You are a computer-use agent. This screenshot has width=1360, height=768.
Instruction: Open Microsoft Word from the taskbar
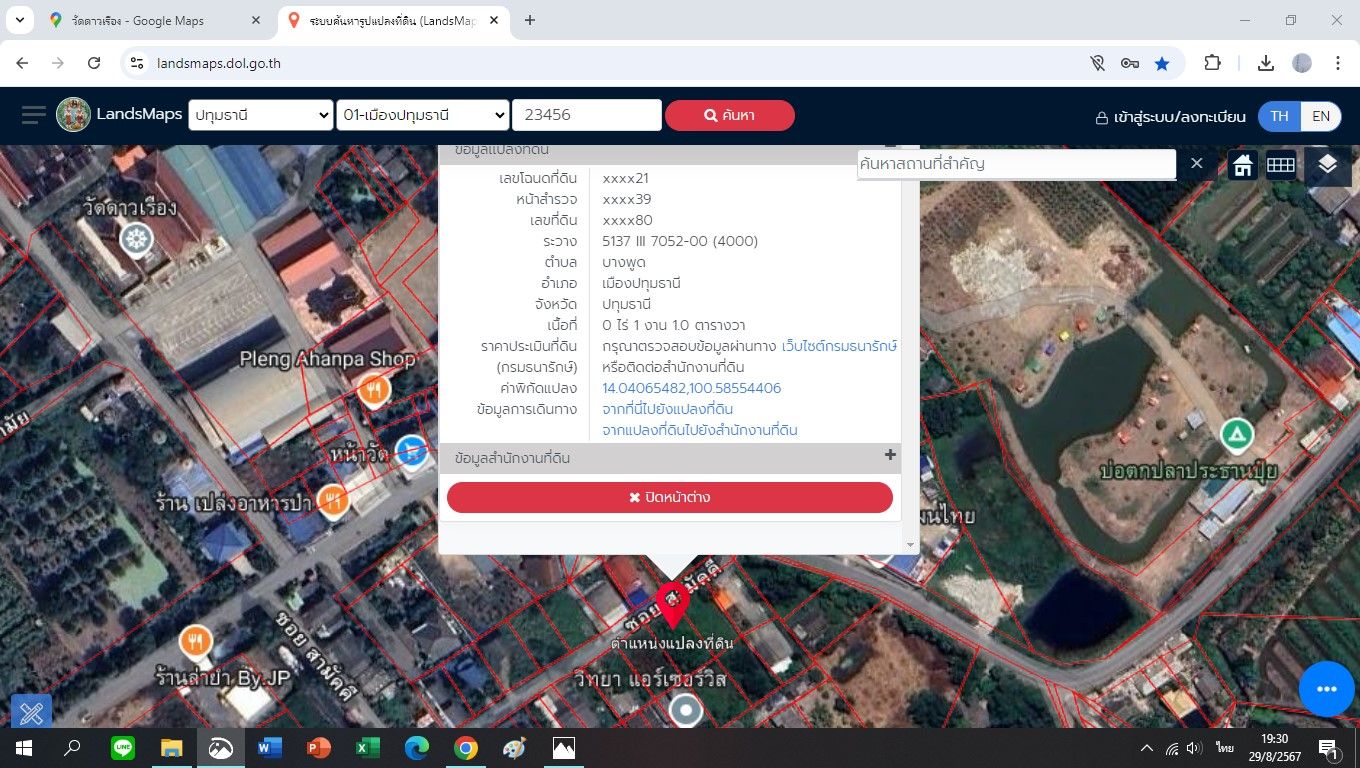pos(270,748)
